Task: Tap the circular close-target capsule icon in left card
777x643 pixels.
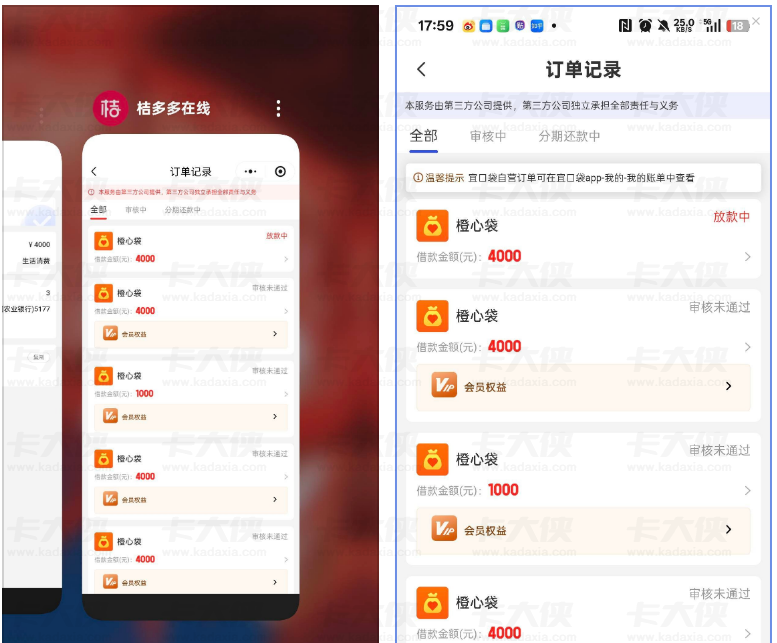Action: point(280,171)
